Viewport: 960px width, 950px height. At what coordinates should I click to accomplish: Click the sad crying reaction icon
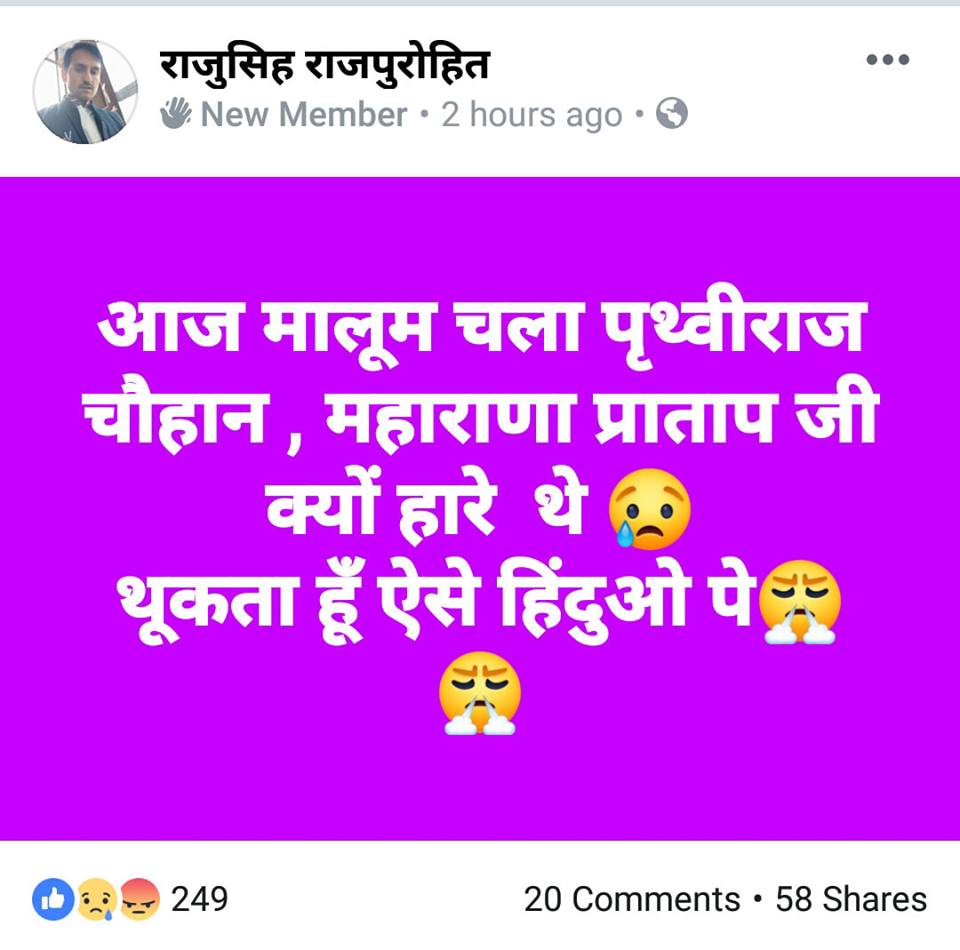97,899
